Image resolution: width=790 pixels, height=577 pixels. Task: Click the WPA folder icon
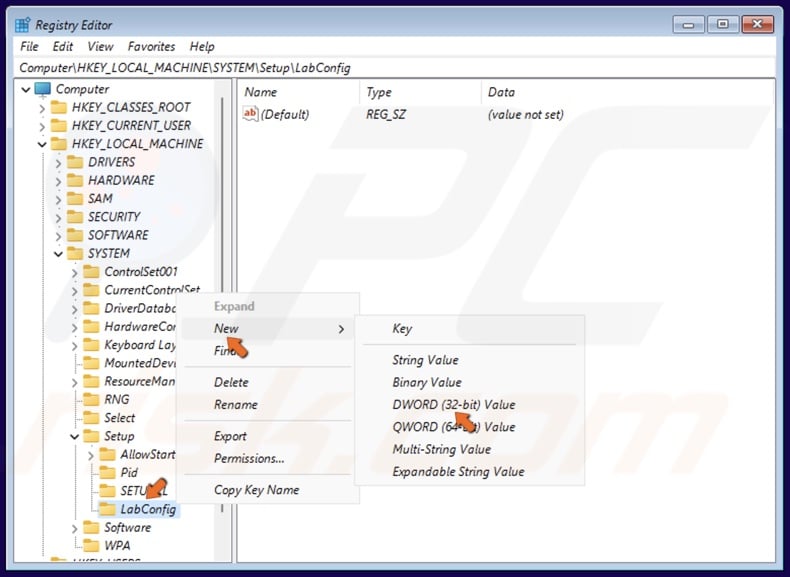click(x=91, y=545)
